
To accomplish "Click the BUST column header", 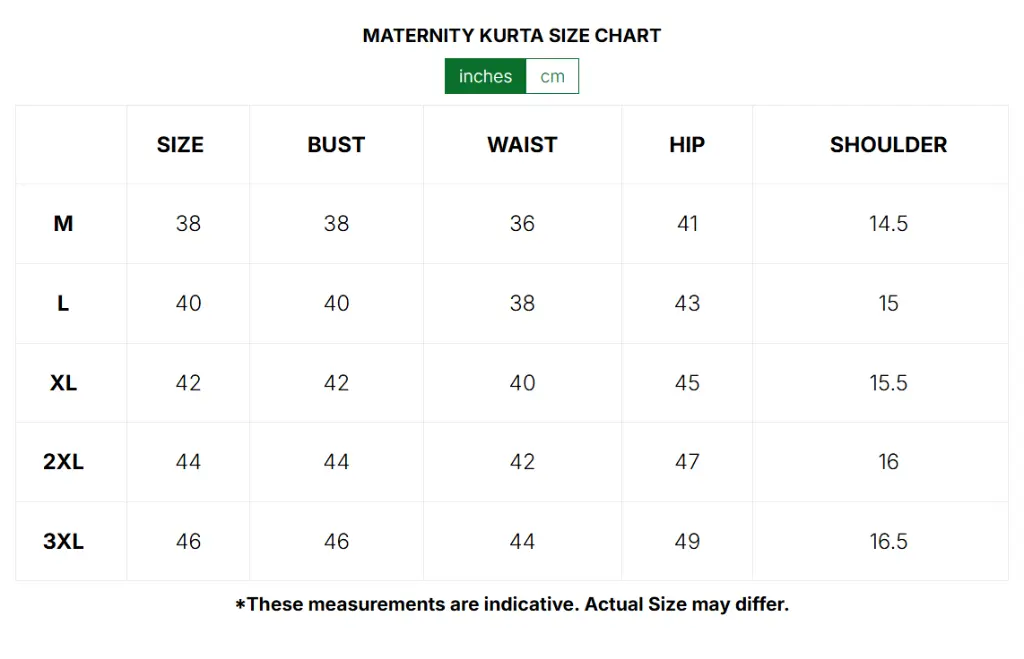I will (x=335, y=144).
